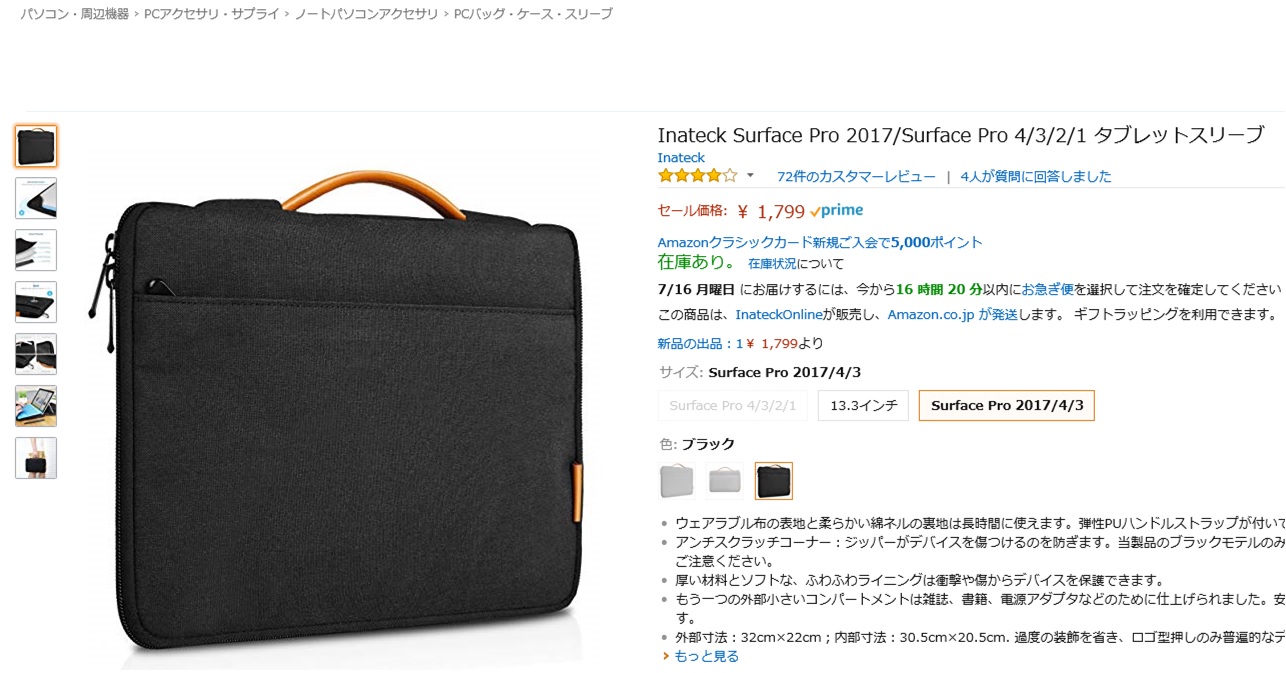Choose the 13.3インチ size option
This screenshot has height=673, width=1286.
[x=863, y=406]
